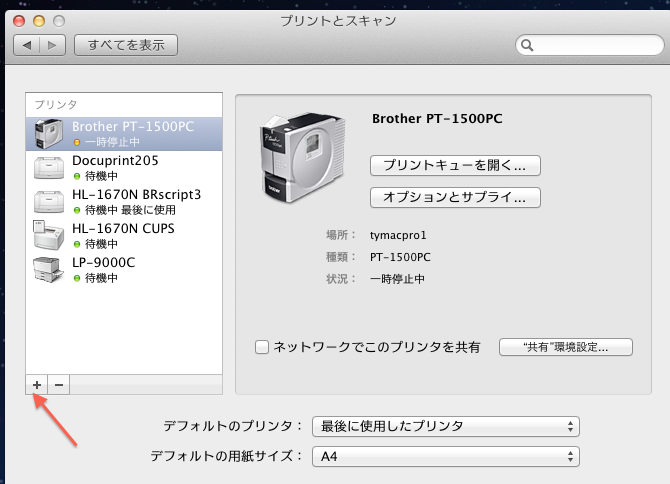Viewport: 670px width, 484px height.
Task: Click the LP-9000C printer icon
Action: pyautogui.click(x=48, y=270)
